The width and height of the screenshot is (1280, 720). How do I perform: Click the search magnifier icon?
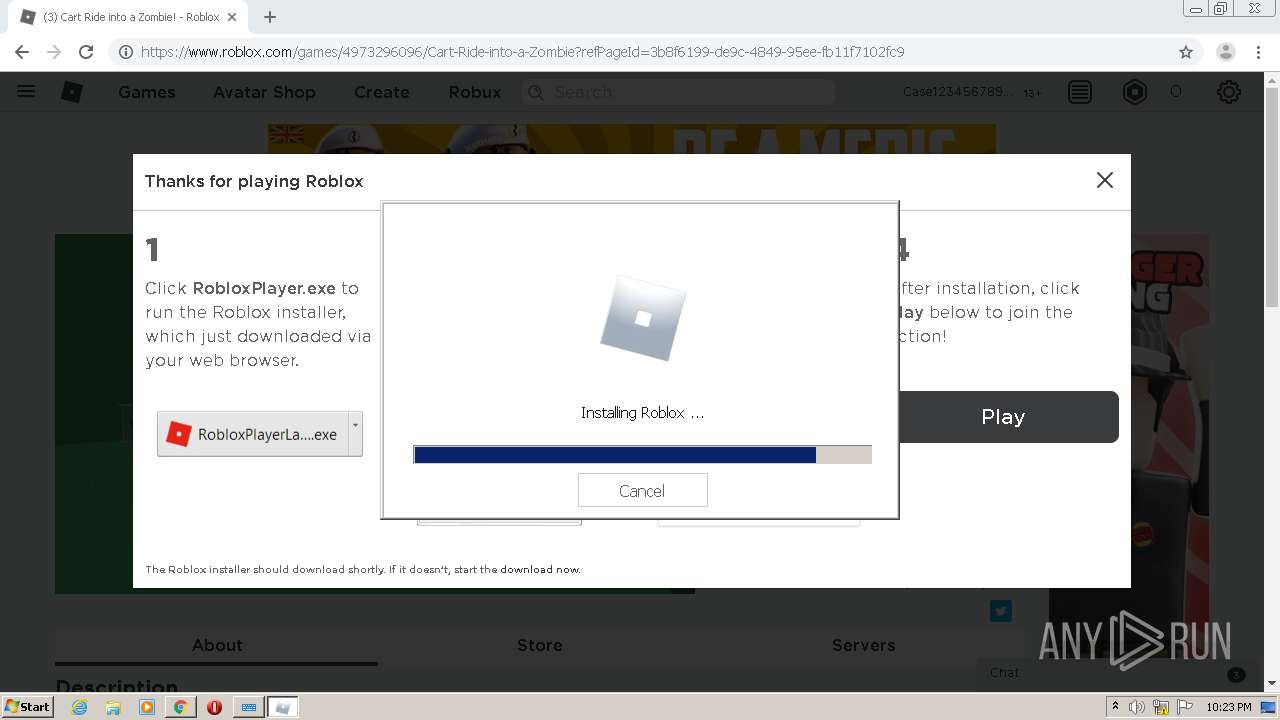tap(536, 92)
